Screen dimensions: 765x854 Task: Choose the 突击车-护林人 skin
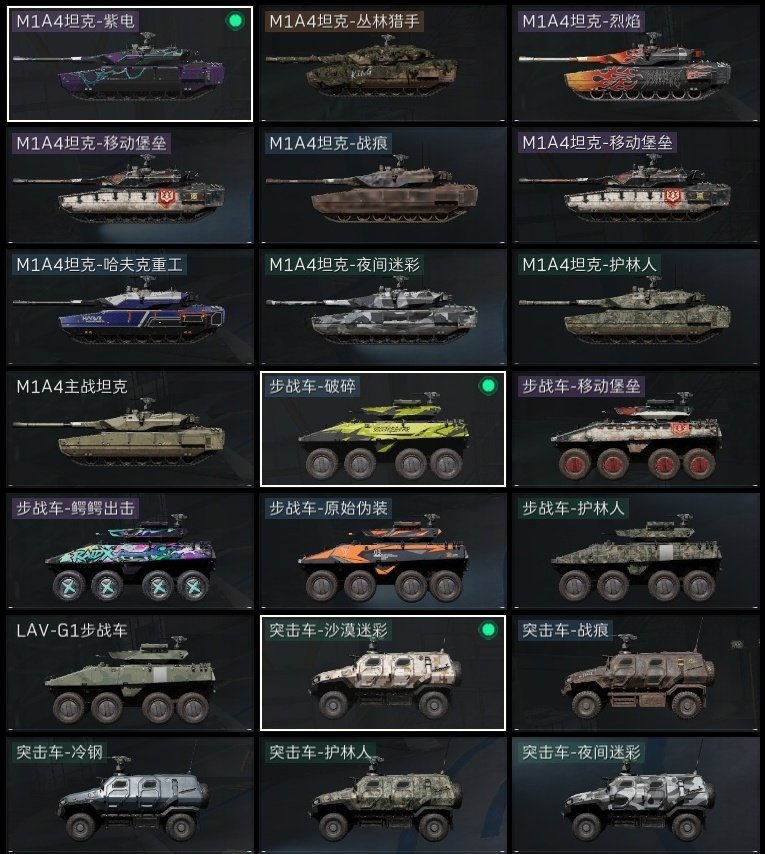tap(383, 795)
